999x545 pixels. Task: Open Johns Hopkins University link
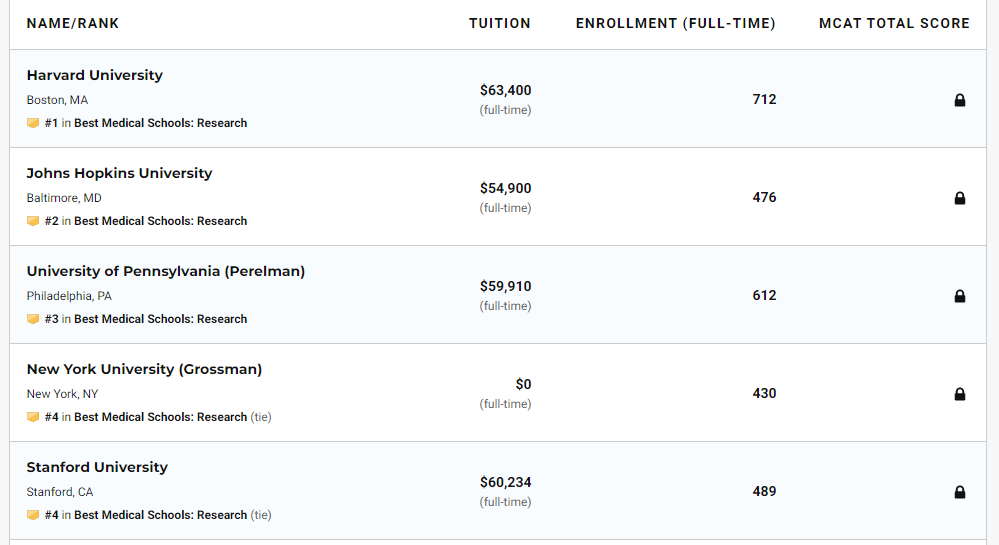point(119,173)
